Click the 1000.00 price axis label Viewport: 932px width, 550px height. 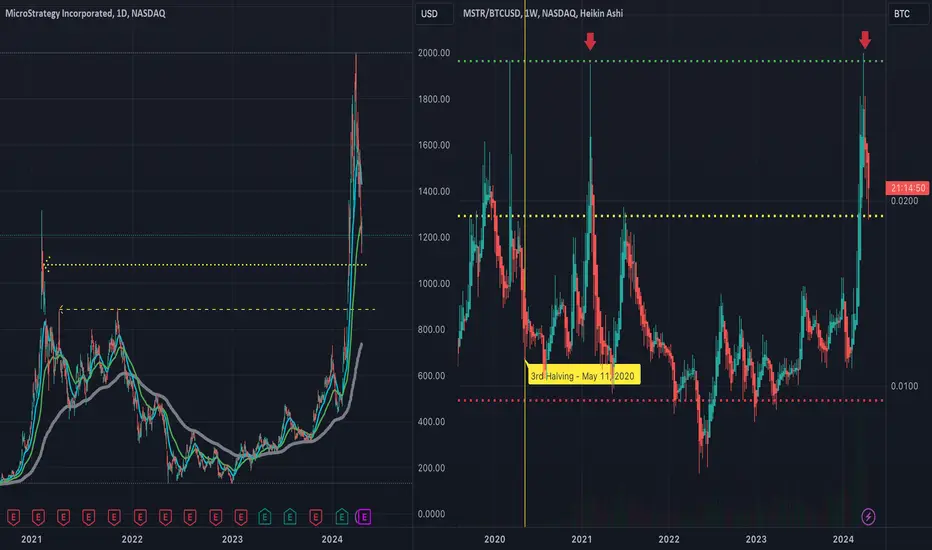pyautogui.click(x=434, y=284)
